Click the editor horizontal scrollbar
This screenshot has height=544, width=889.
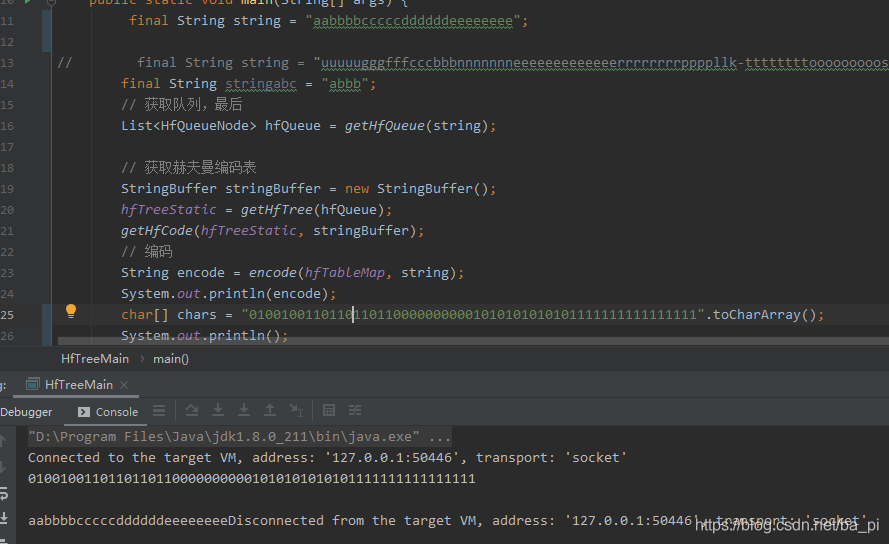tap(473, 341)
